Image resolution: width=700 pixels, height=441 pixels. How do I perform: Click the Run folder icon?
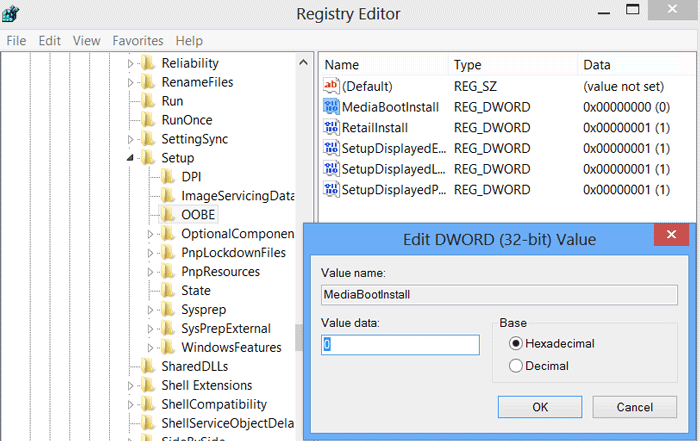click(x=148, y=101)
